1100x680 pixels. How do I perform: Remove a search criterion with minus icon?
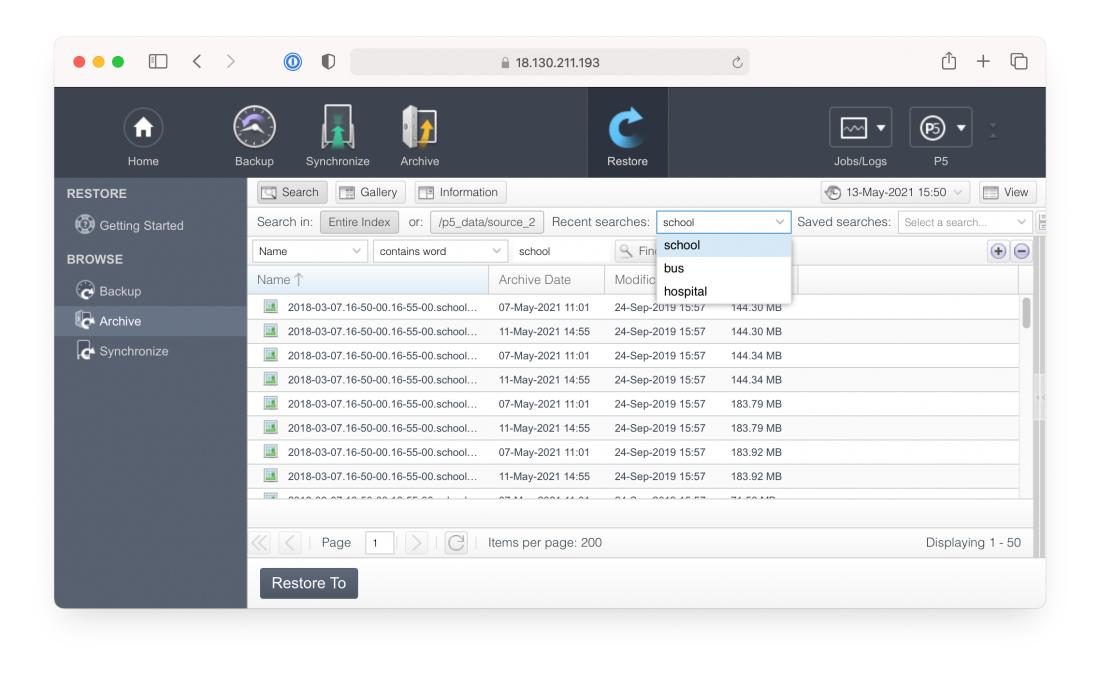tap(1022, 251)
